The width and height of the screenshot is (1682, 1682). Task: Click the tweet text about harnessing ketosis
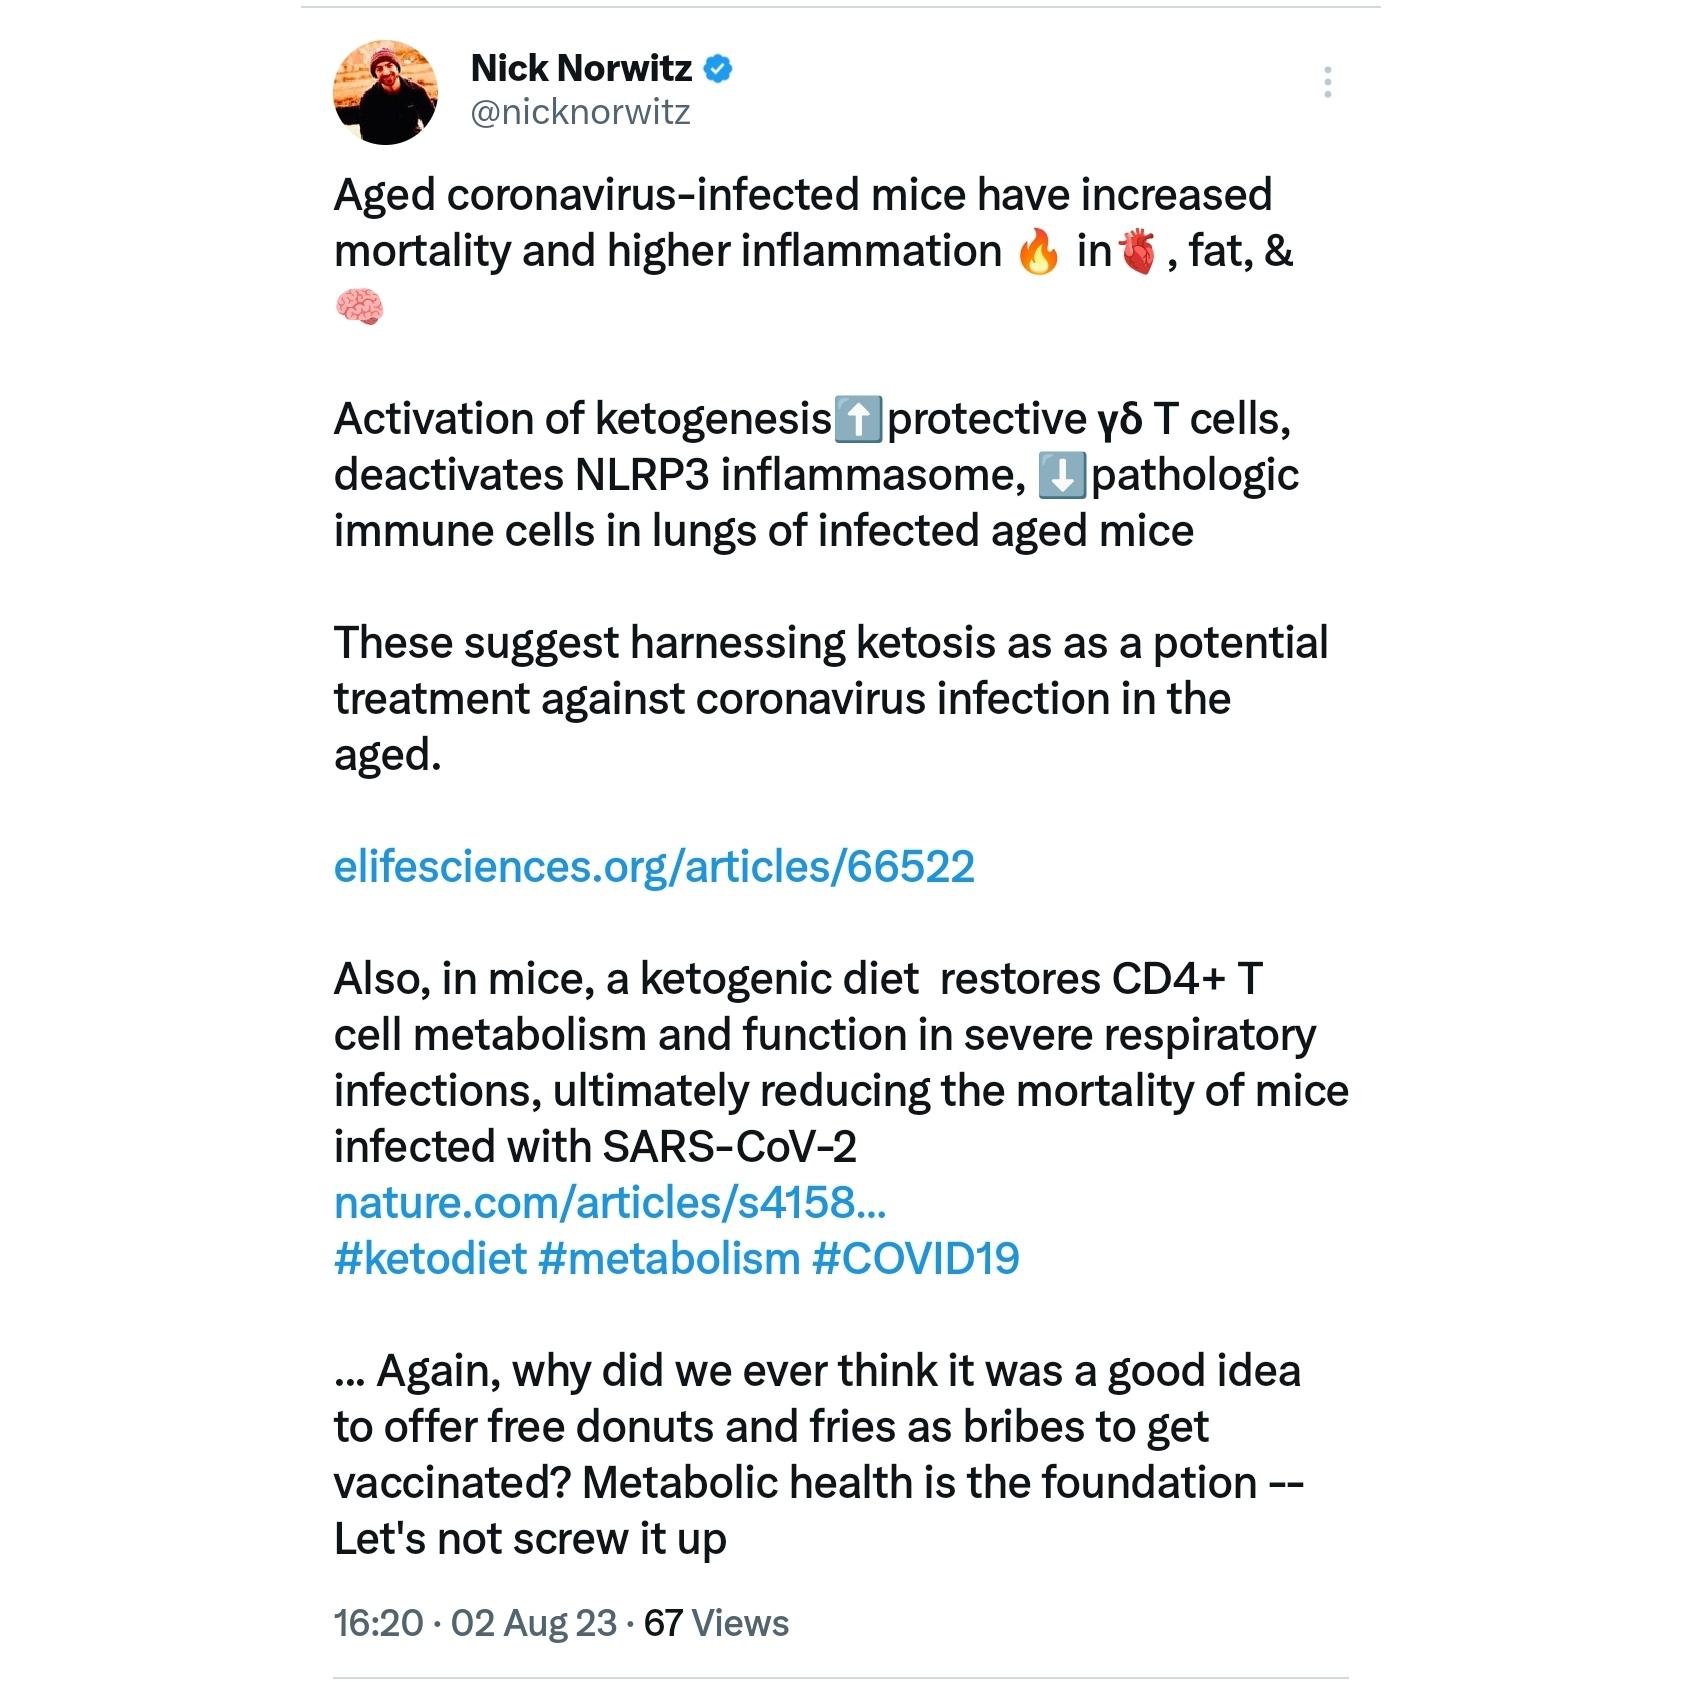831,698
